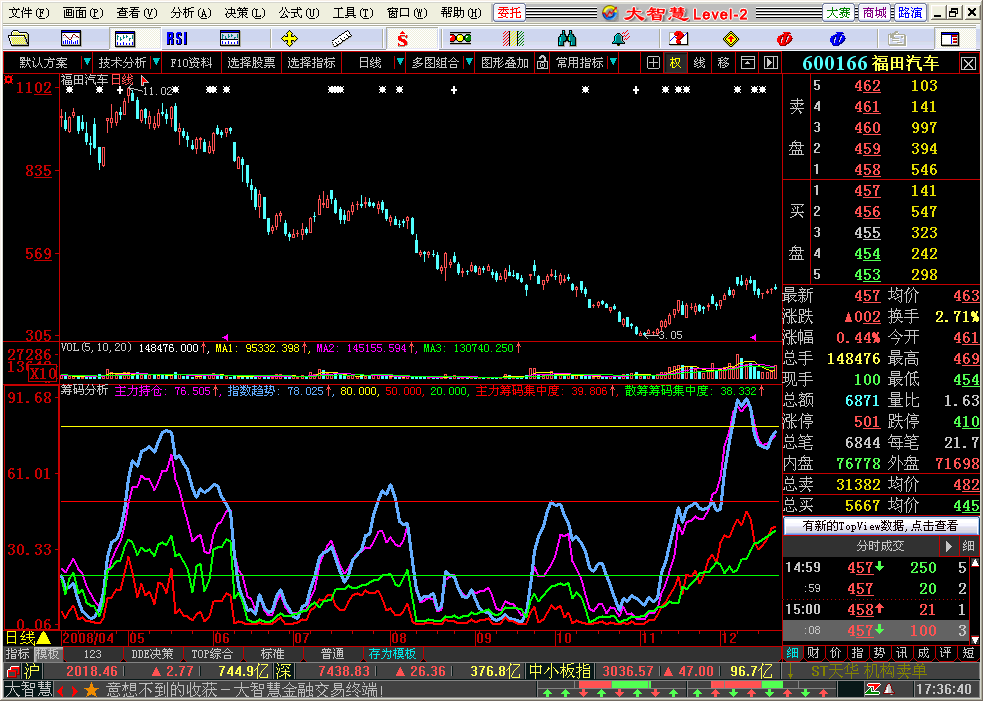Open the 文件 menu
Image resolution: width=983 pixels, height=701 pixels.
coord(28,13)
